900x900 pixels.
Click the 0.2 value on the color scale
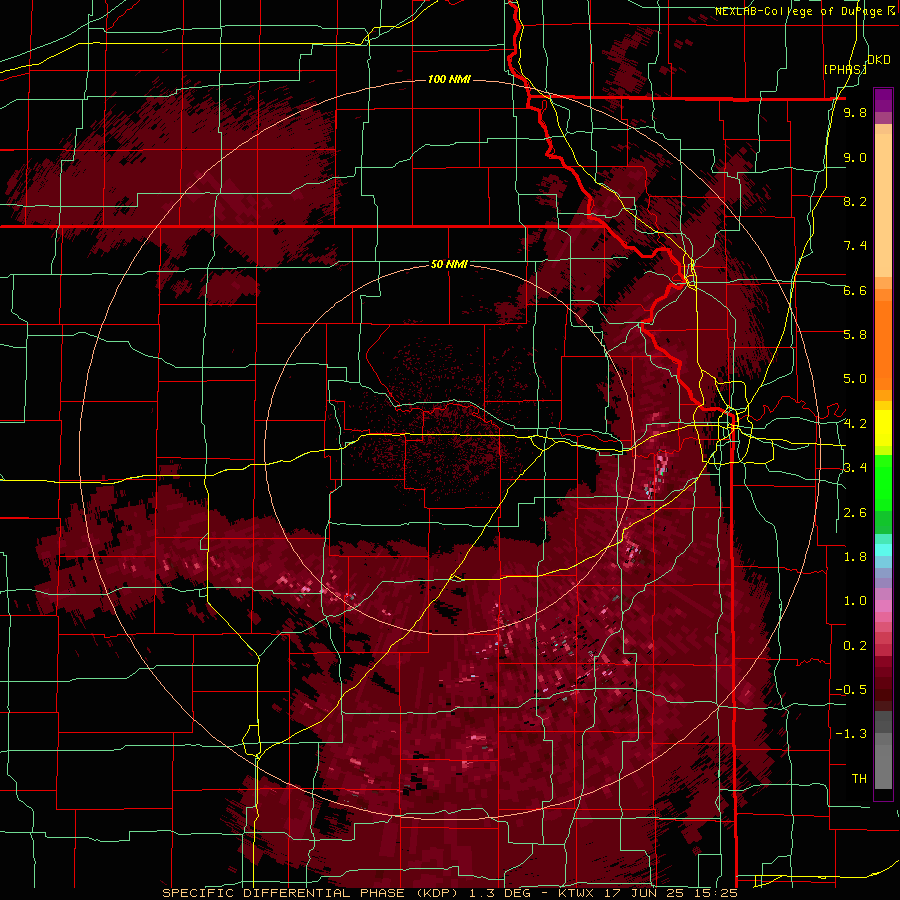coord(855,646)
